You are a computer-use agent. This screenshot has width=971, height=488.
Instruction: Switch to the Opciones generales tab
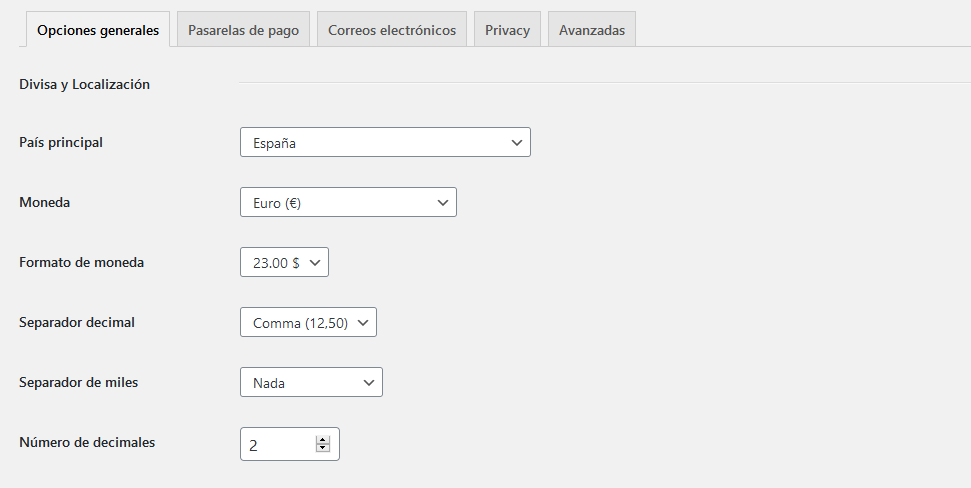coord(98,30)
